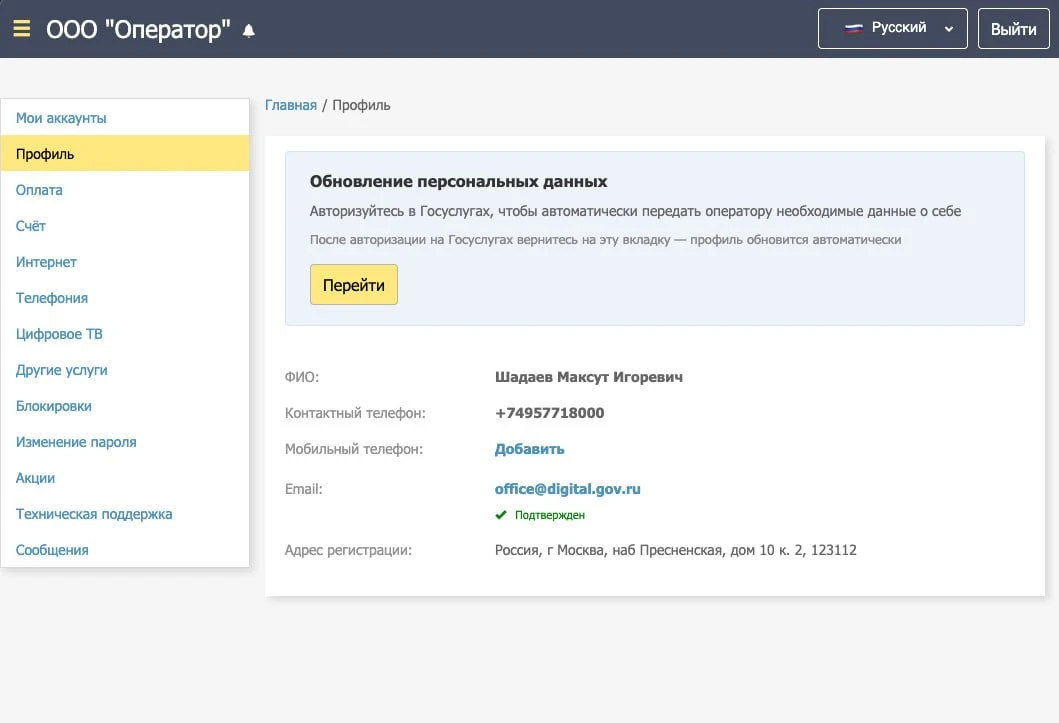Image resolution: width=1059 pixels, height=723 pixels.
Task: Open Акции in sidebar
Action: click(125, 477)
